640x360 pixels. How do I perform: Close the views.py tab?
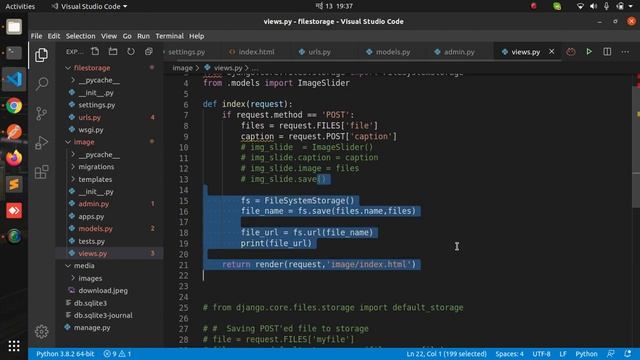click(x=551, y=51)
